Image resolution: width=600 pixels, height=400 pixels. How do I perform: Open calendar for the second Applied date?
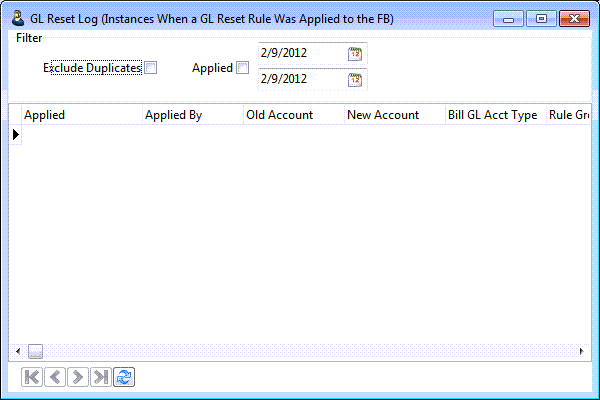tap(355, 80)
